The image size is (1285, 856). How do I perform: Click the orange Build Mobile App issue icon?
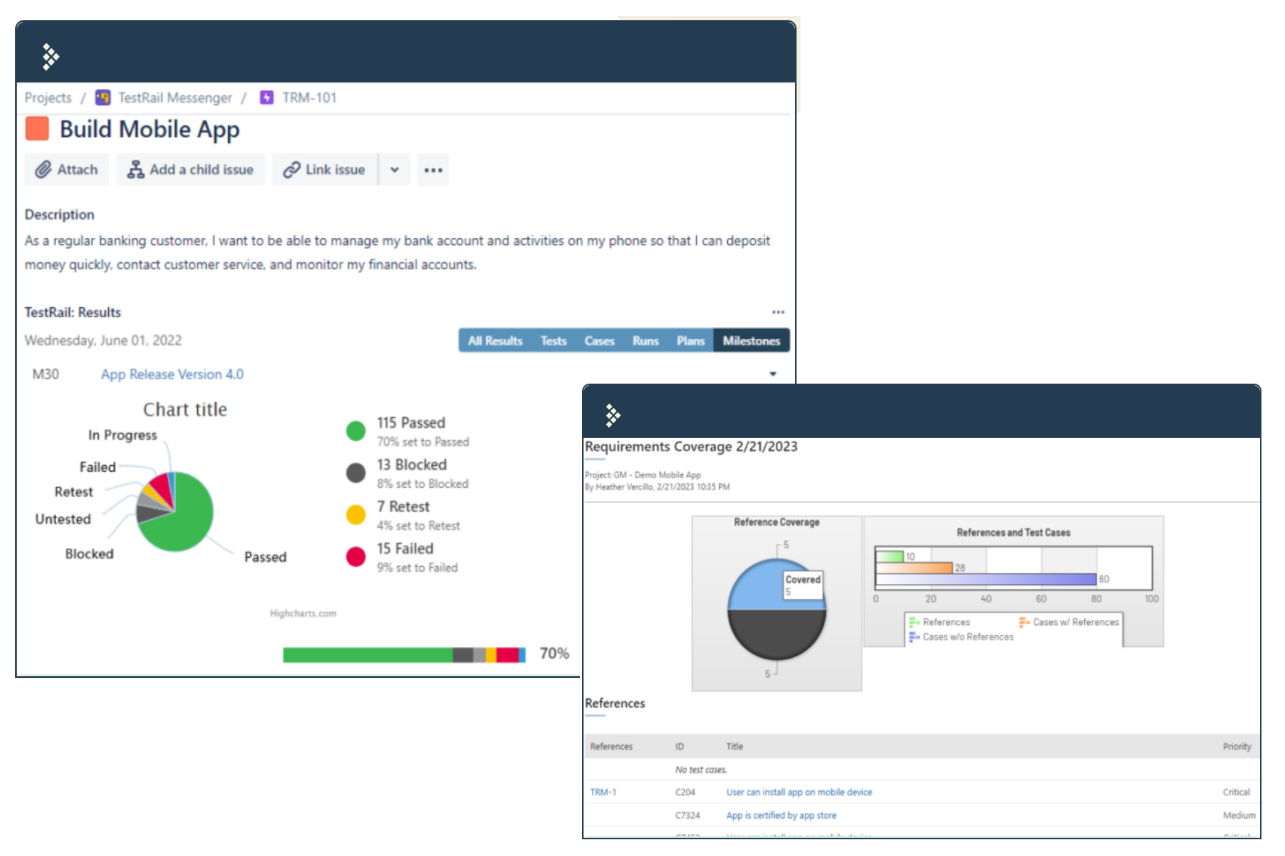[x=37, y=129]
